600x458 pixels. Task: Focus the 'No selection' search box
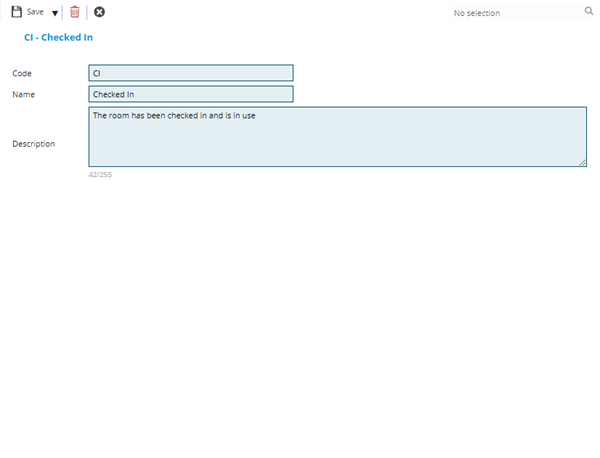click(510, 13)
